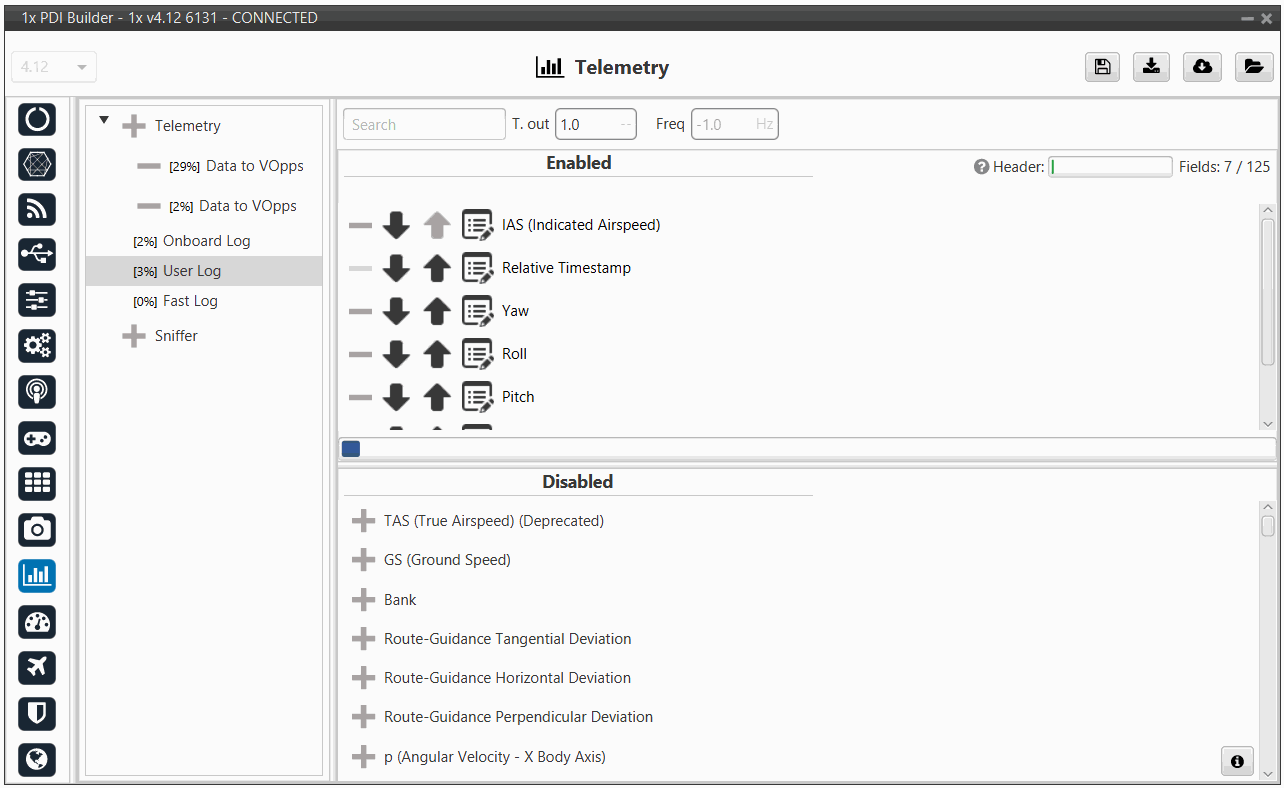Click the save icon in top toolbar
The image size is (1284, 788).
tap(1102, 67)
